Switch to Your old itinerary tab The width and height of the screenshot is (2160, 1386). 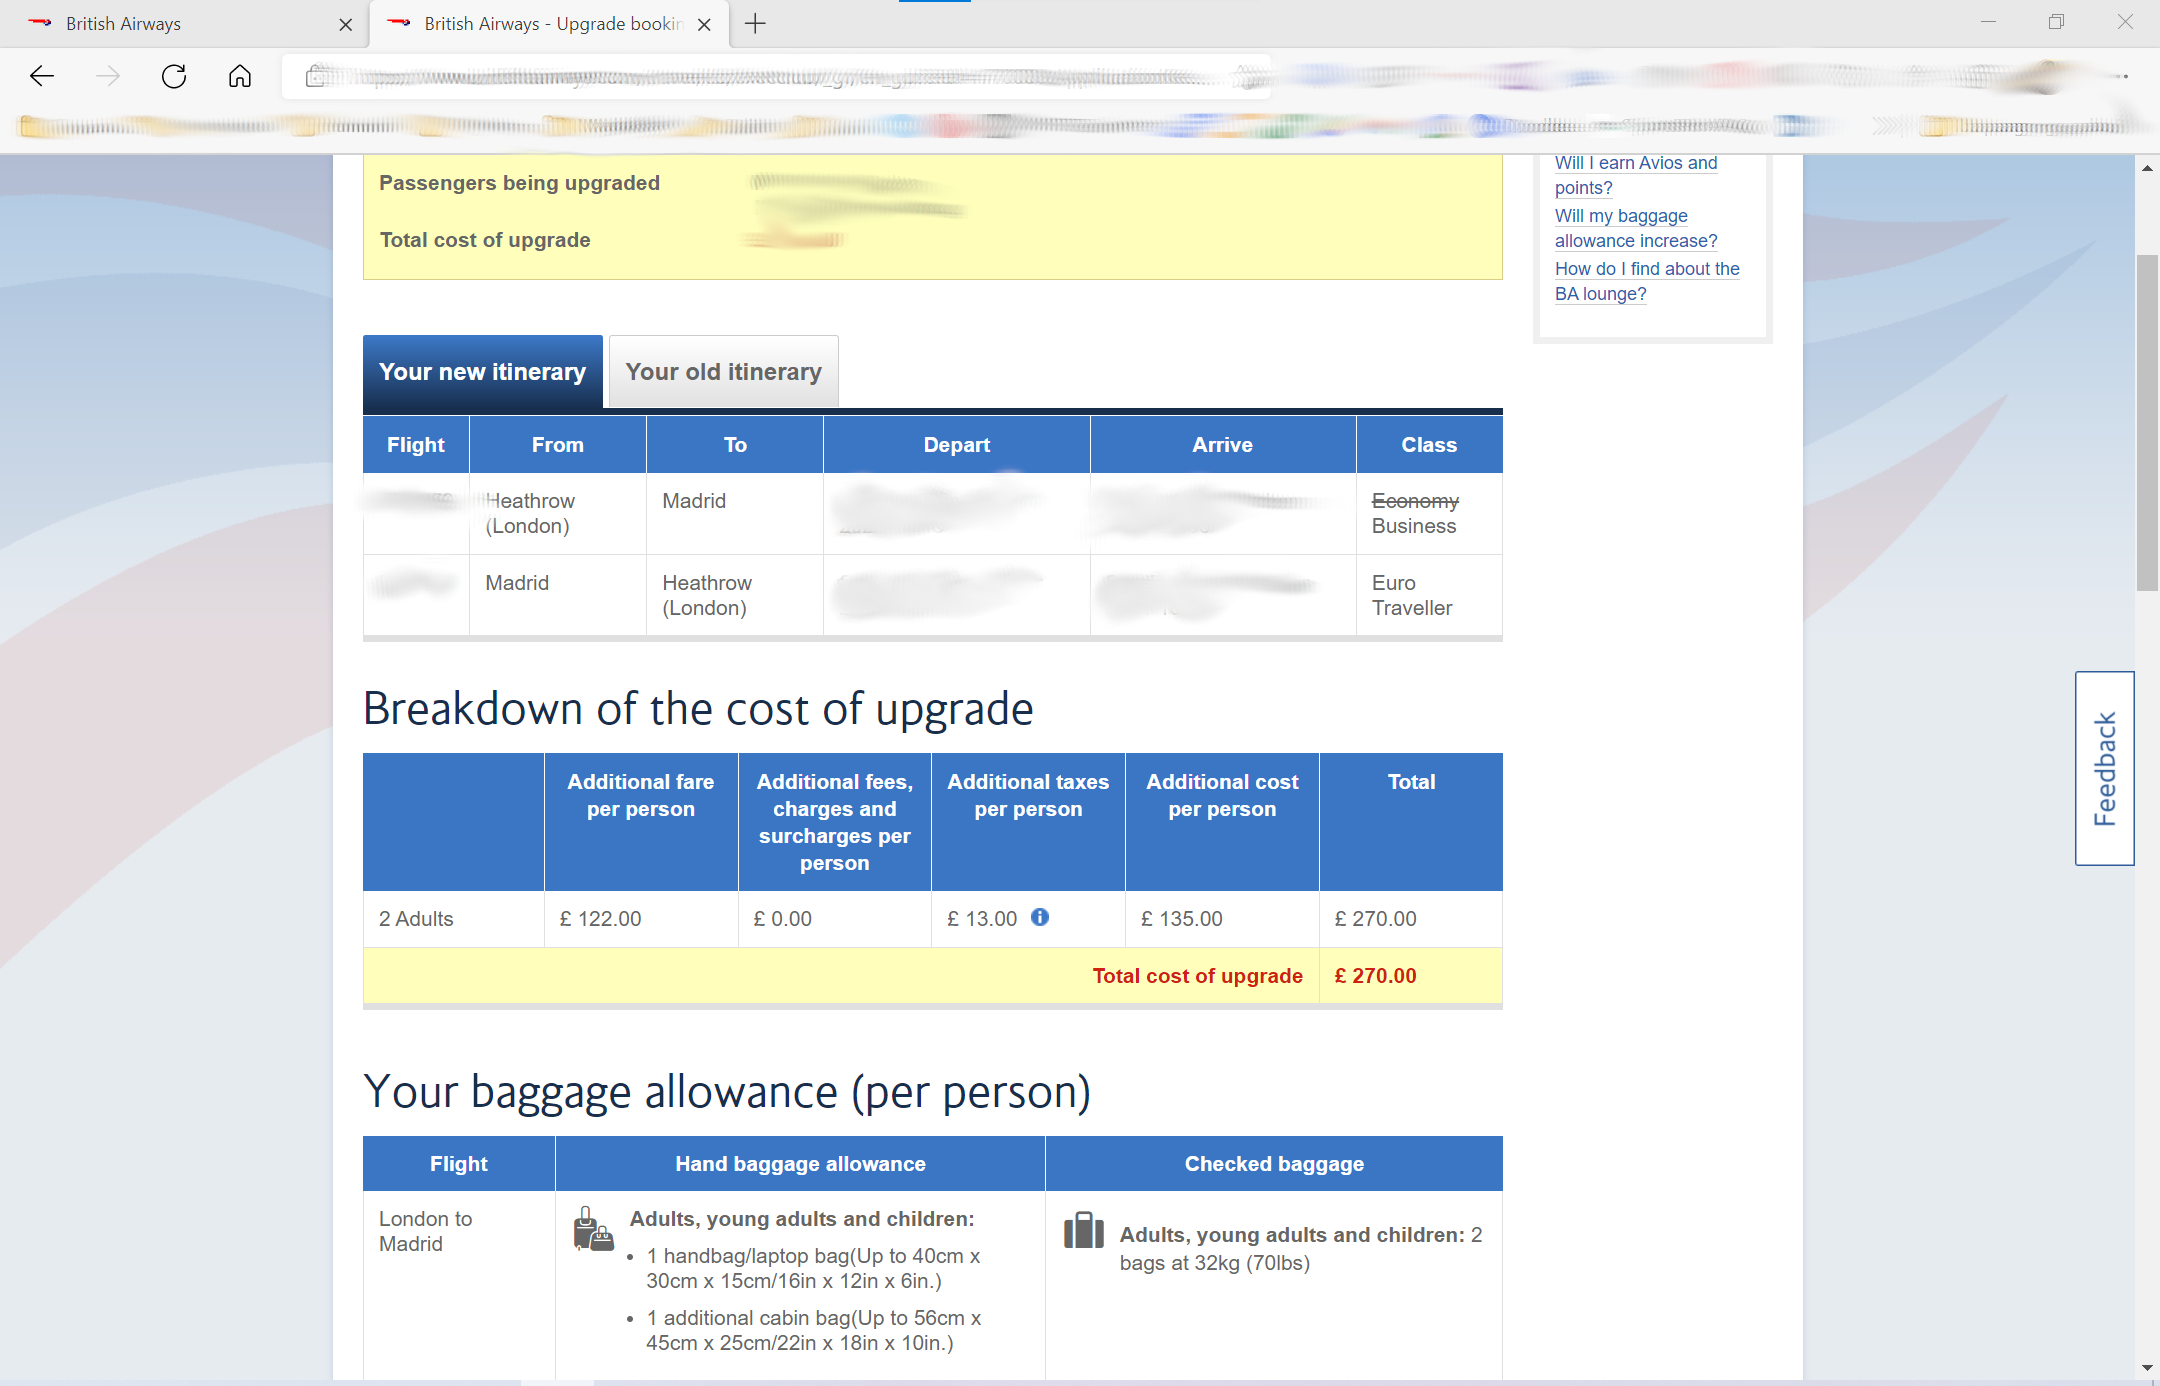click(723, 372)
